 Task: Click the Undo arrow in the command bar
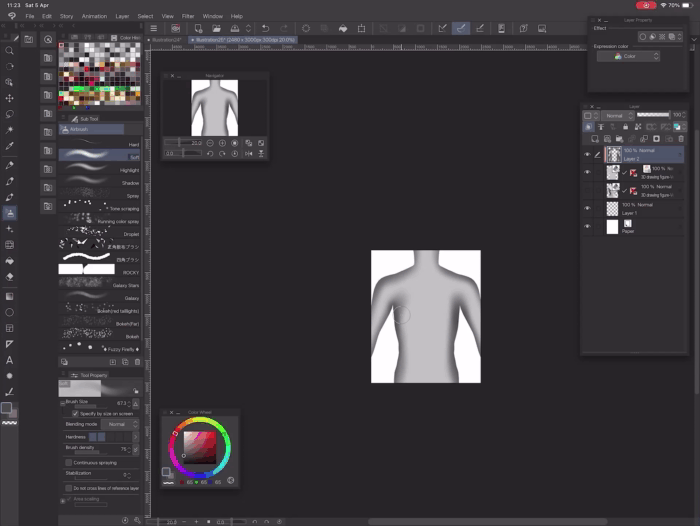(265, 29)
